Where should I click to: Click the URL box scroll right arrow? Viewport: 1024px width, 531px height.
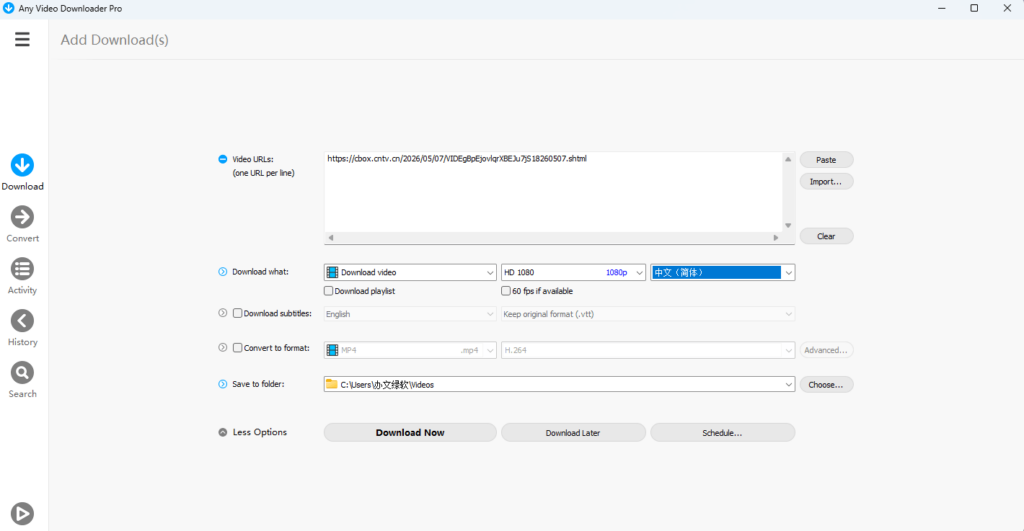776,238
